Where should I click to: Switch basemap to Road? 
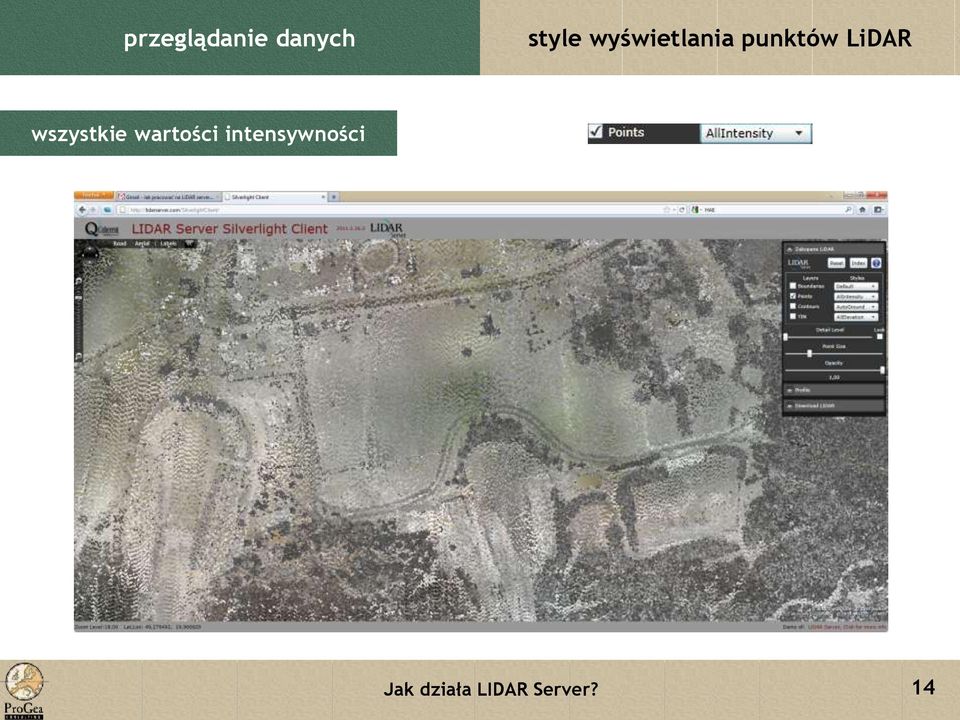[x=120, y=244]
